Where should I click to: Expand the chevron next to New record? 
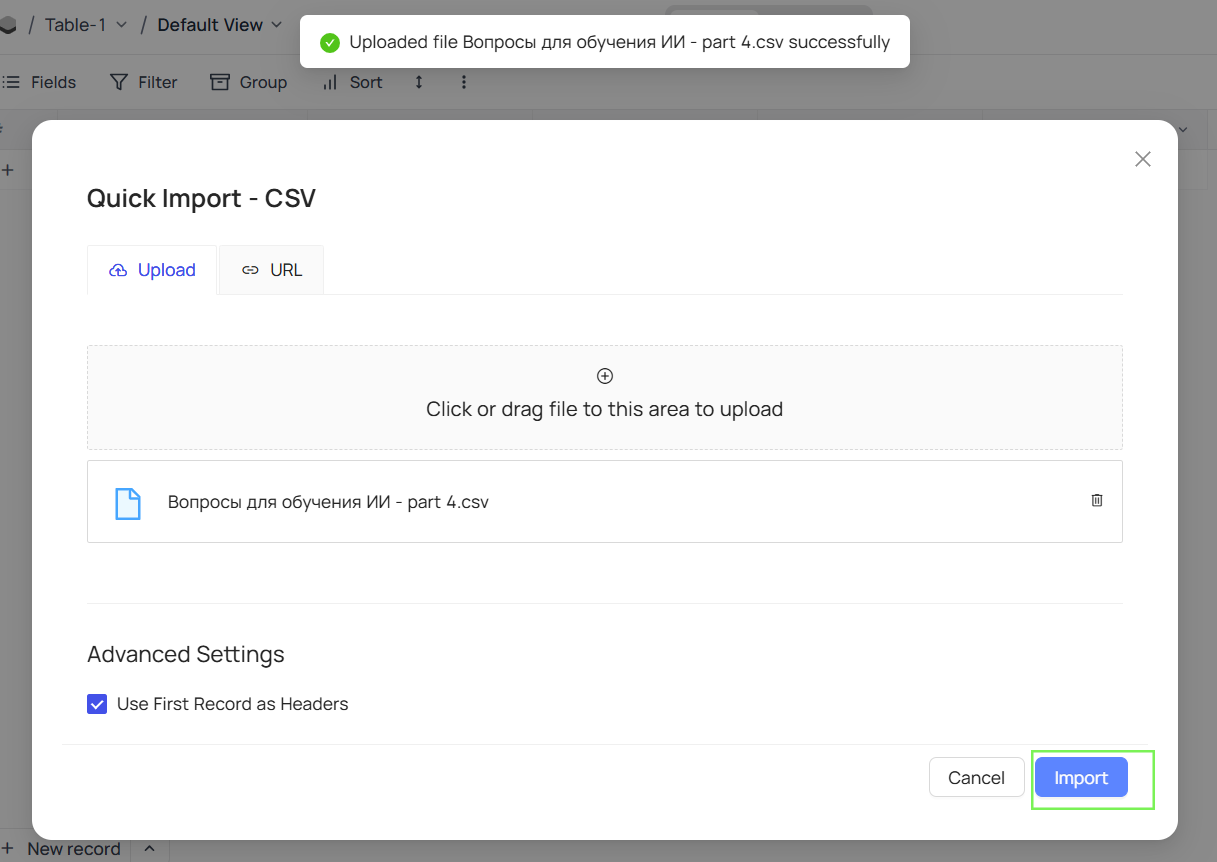(x=149, y=849)
